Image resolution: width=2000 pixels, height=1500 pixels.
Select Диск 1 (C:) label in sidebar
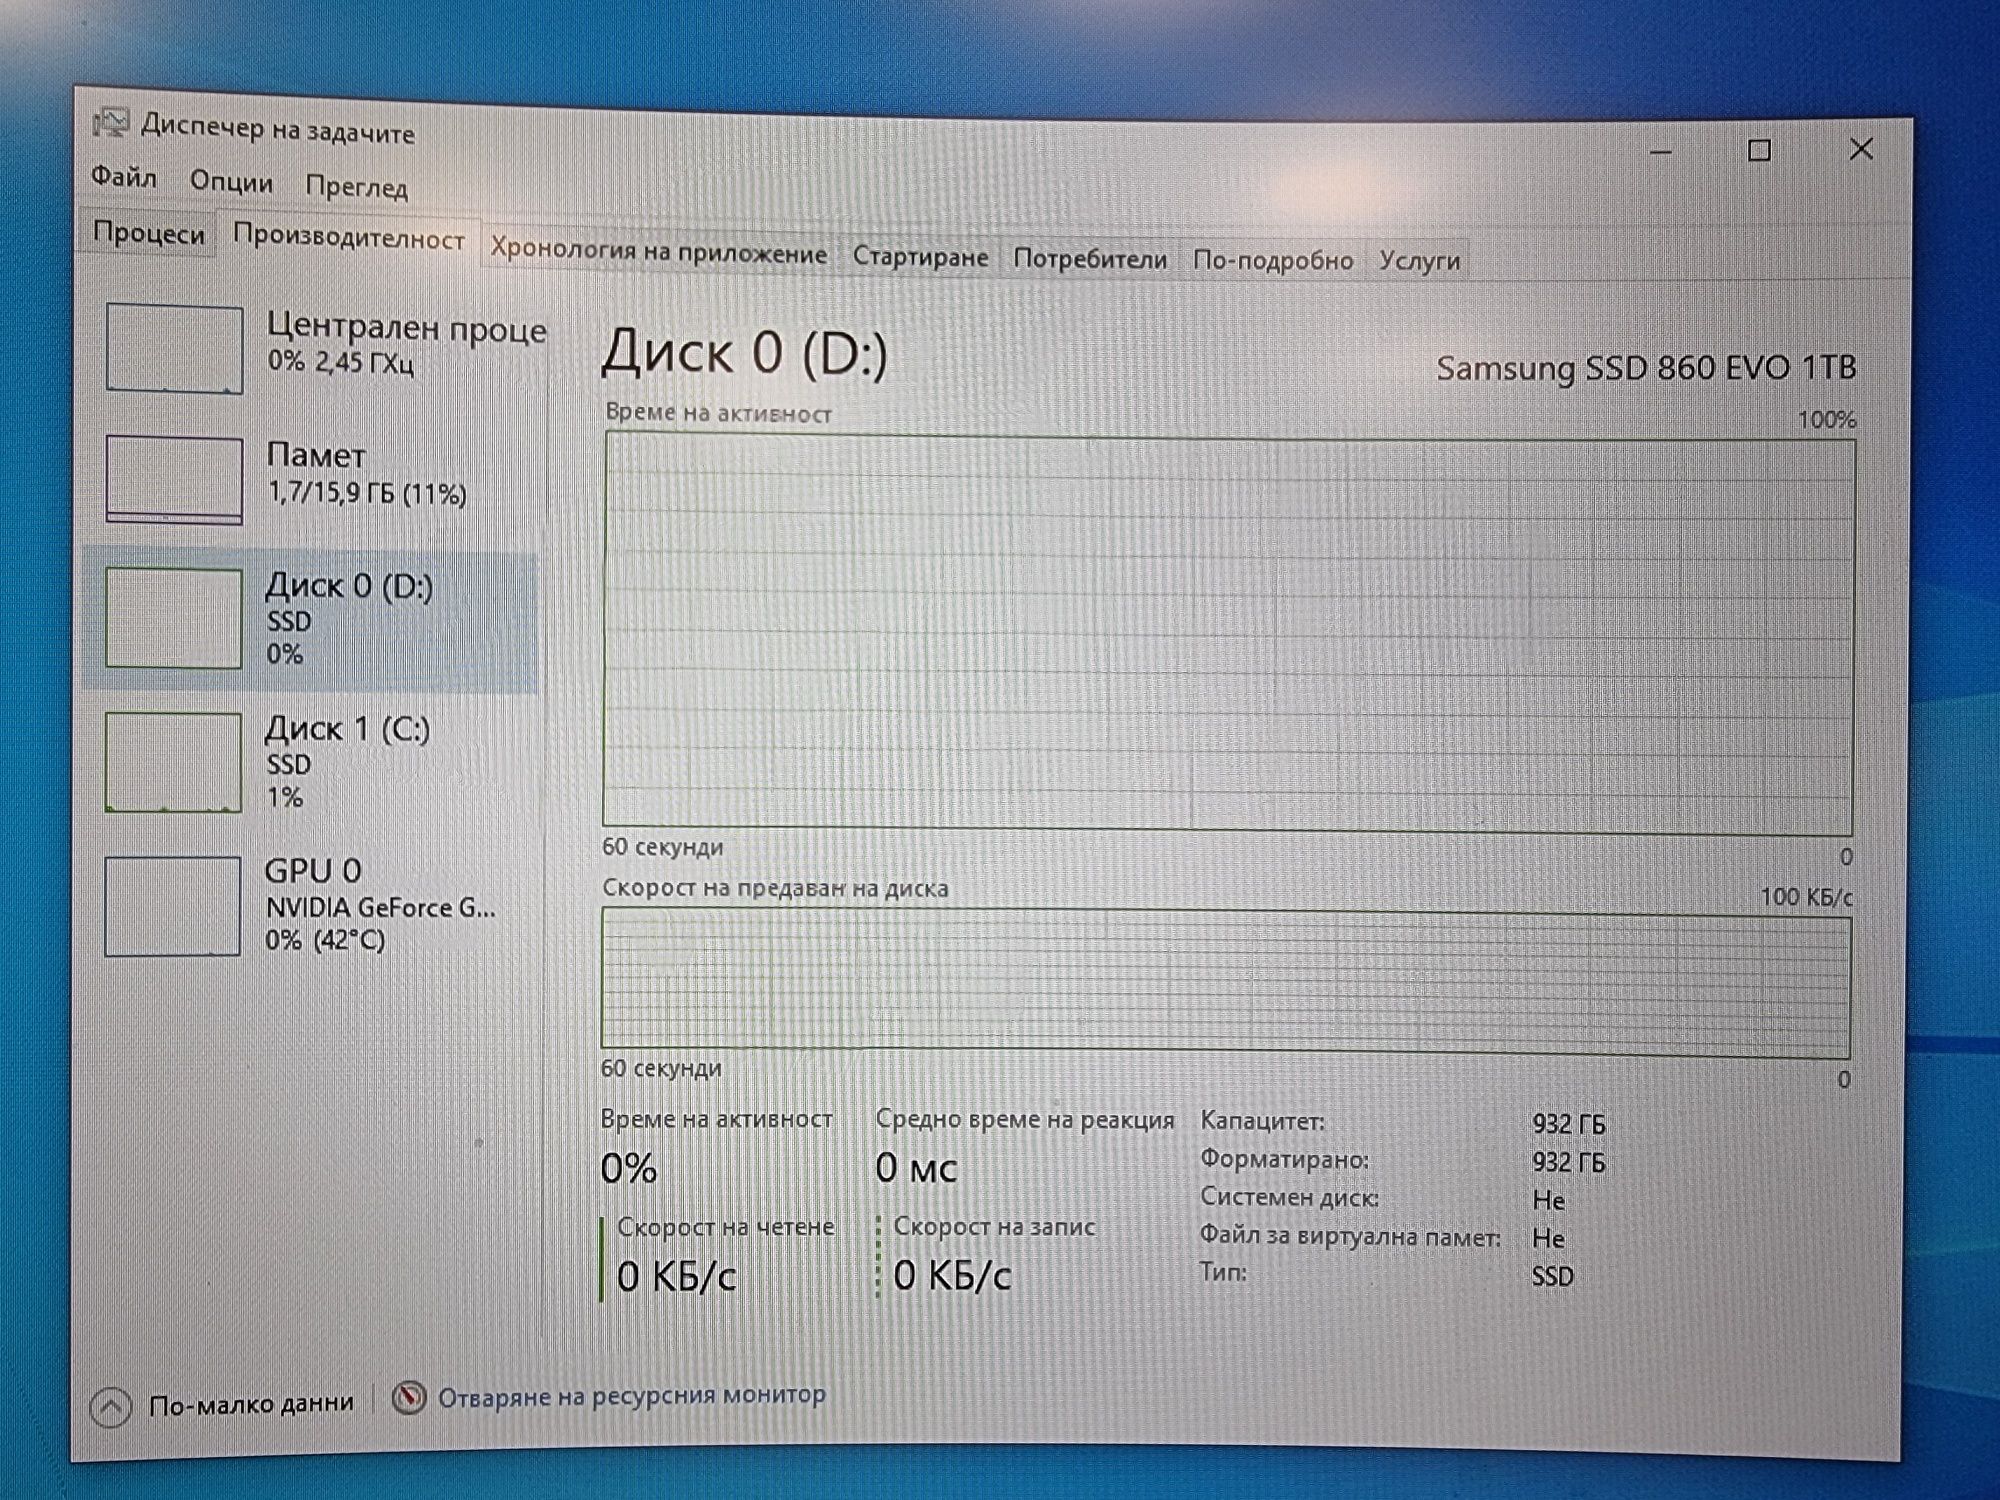(347, 729)
